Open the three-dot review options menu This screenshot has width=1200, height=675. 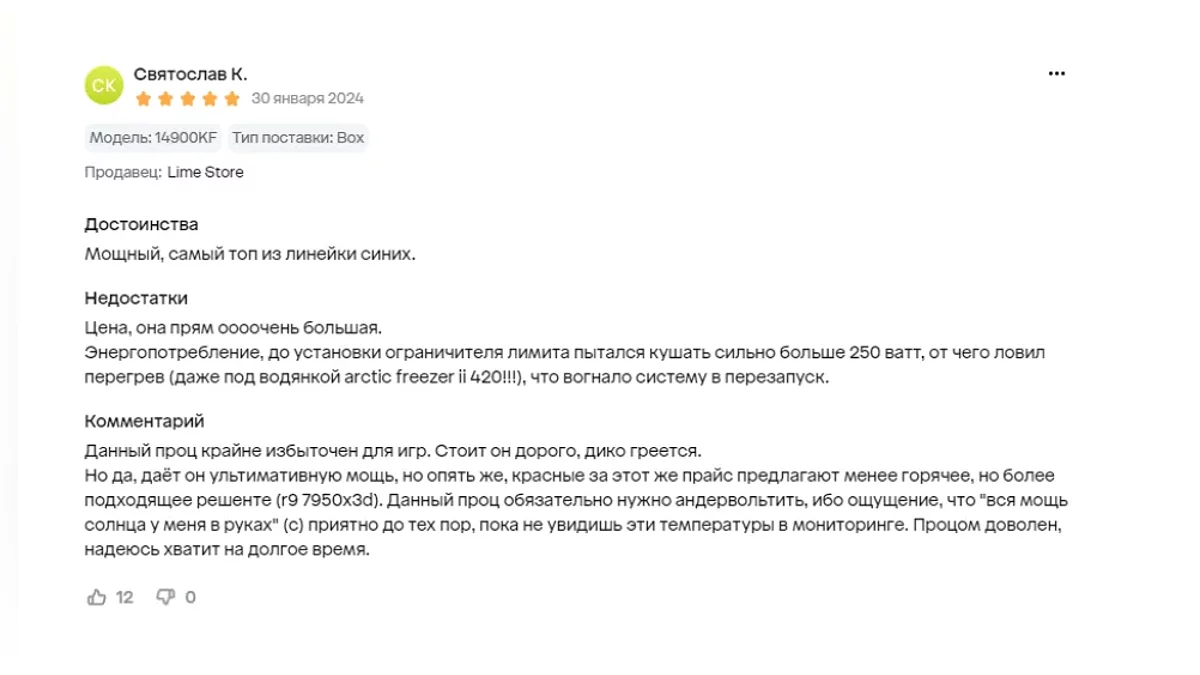coord(1056,74)
